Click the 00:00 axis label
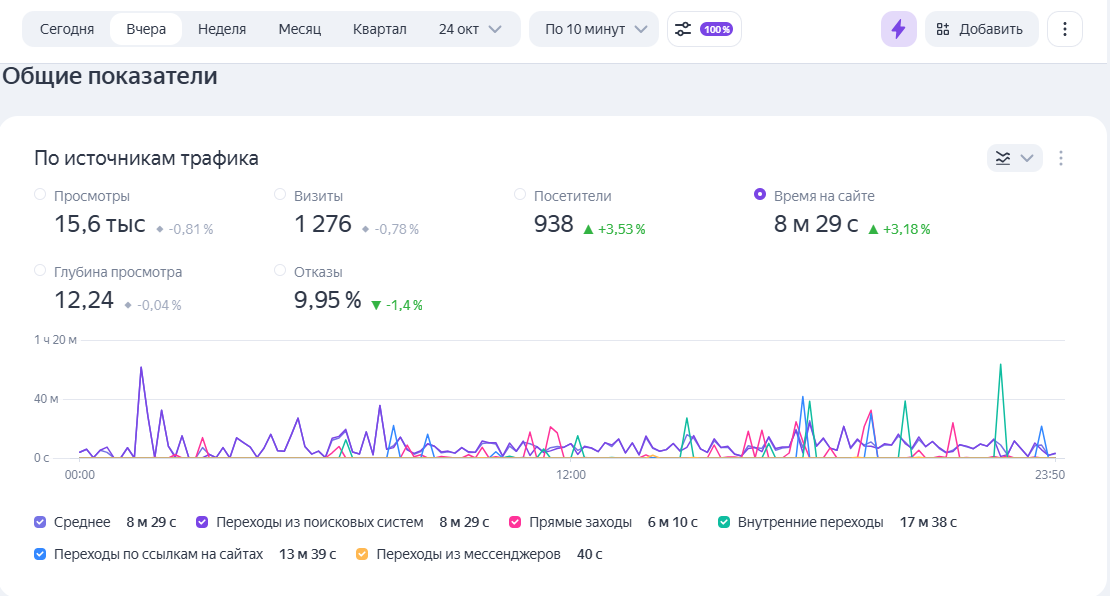 79,475
